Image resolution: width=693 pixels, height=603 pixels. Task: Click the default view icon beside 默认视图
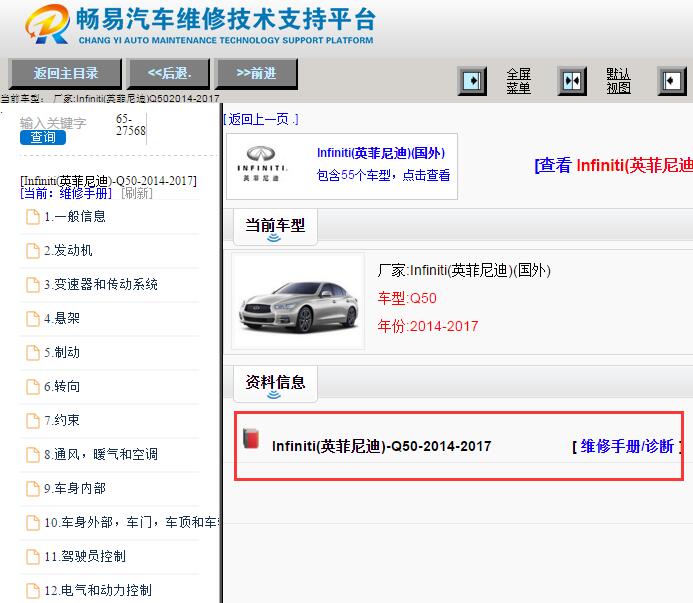pyautogui.click(x=572, y=81)
